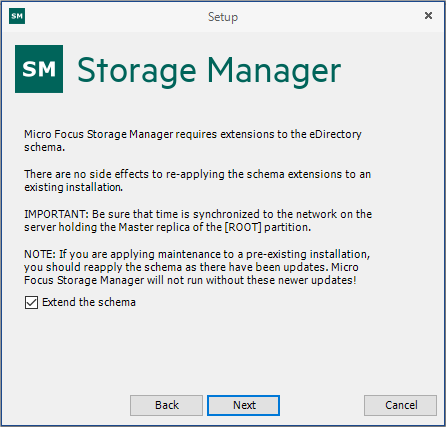
Task: Uncheck the Extend the schema checkbox
Action: click(31, 303)
